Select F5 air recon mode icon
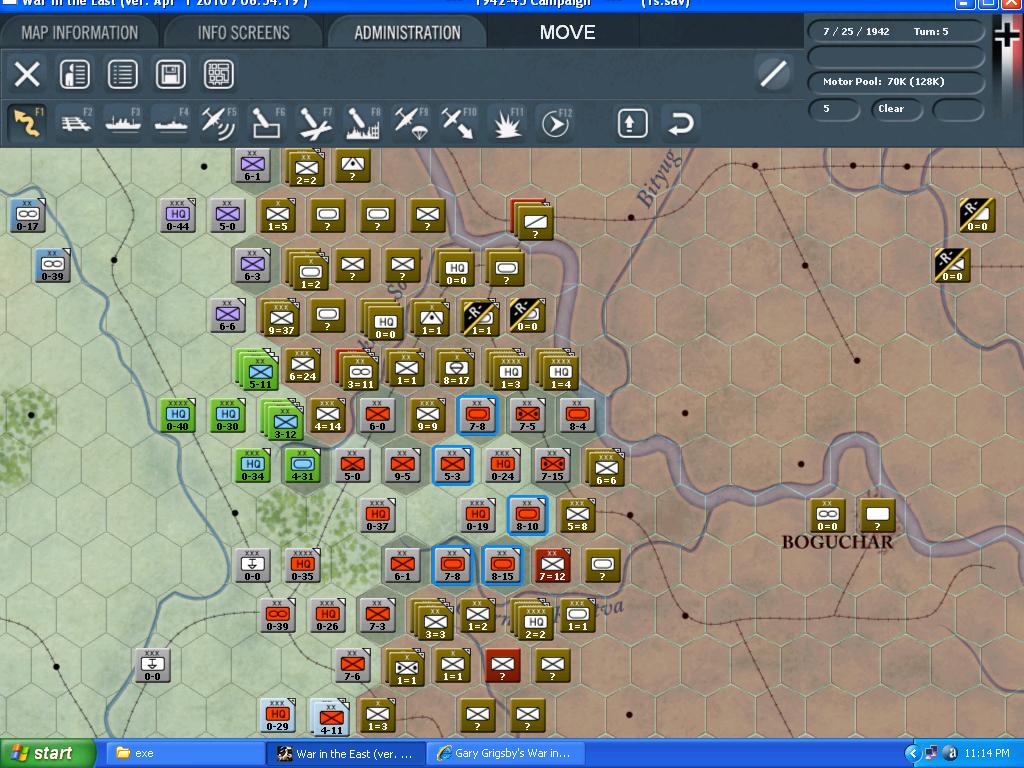Image resolution: width=1024 pixels, height=768 pixels. [x=219, y=122]
